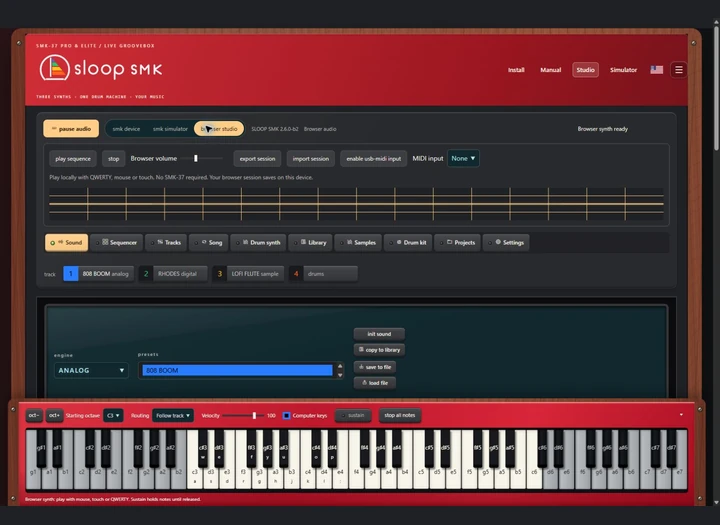Screen dimensions: 720x525
Task: Open the Drum synth tab
Action: [x=258, y=243]
